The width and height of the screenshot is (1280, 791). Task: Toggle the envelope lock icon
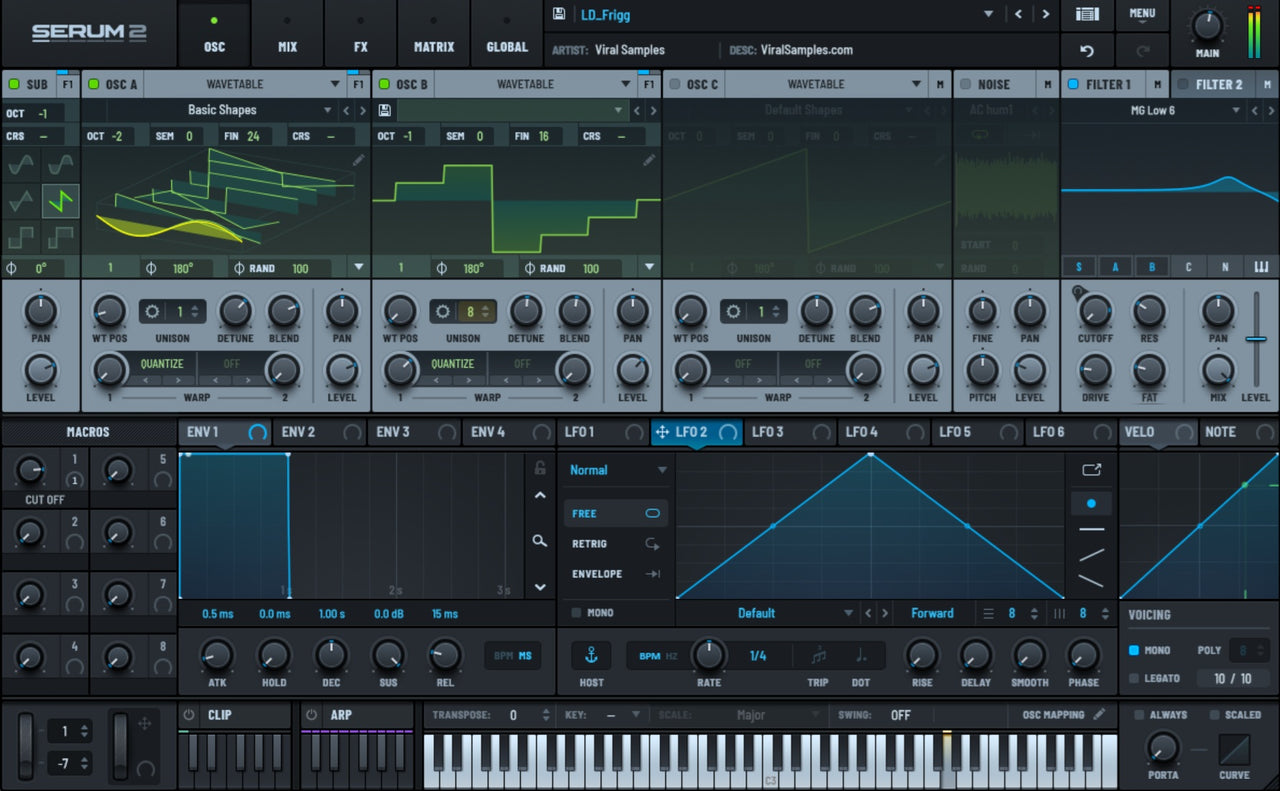pyautogui.click(x=540, y=468)
